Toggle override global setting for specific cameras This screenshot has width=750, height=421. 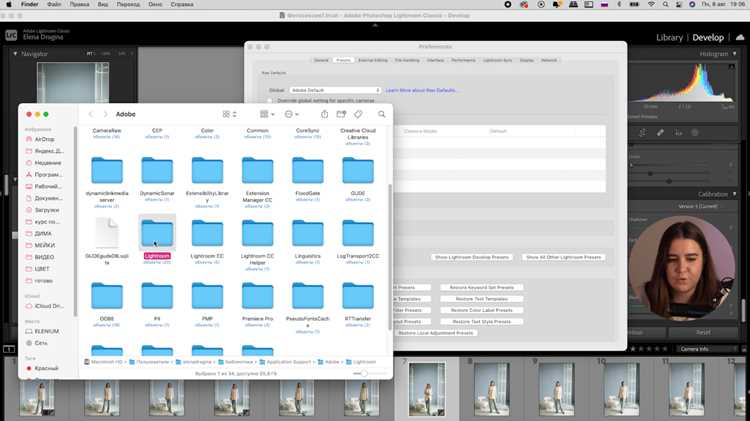(x=270, y=100)
